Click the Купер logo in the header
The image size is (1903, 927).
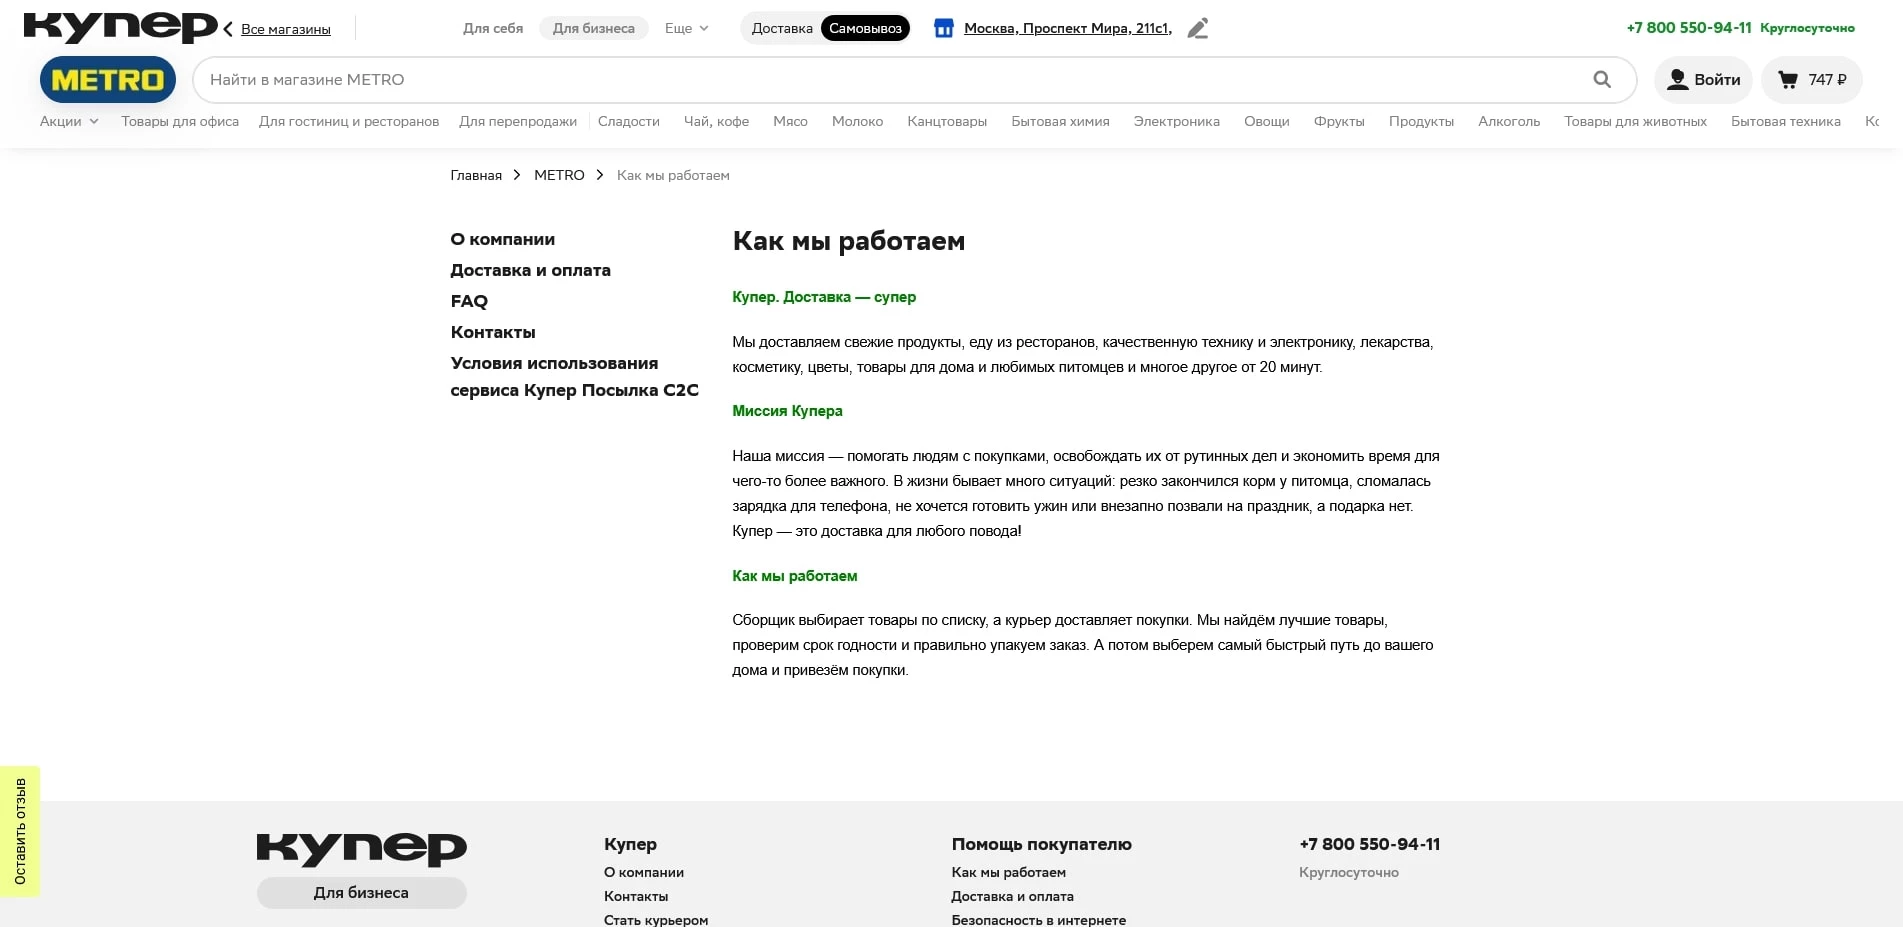coord(120,27)
